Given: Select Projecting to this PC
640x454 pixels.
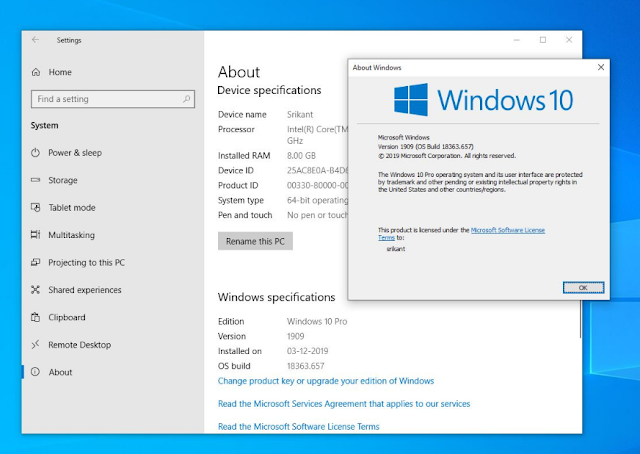Looking at the screenshot, I should coord(113,263).
